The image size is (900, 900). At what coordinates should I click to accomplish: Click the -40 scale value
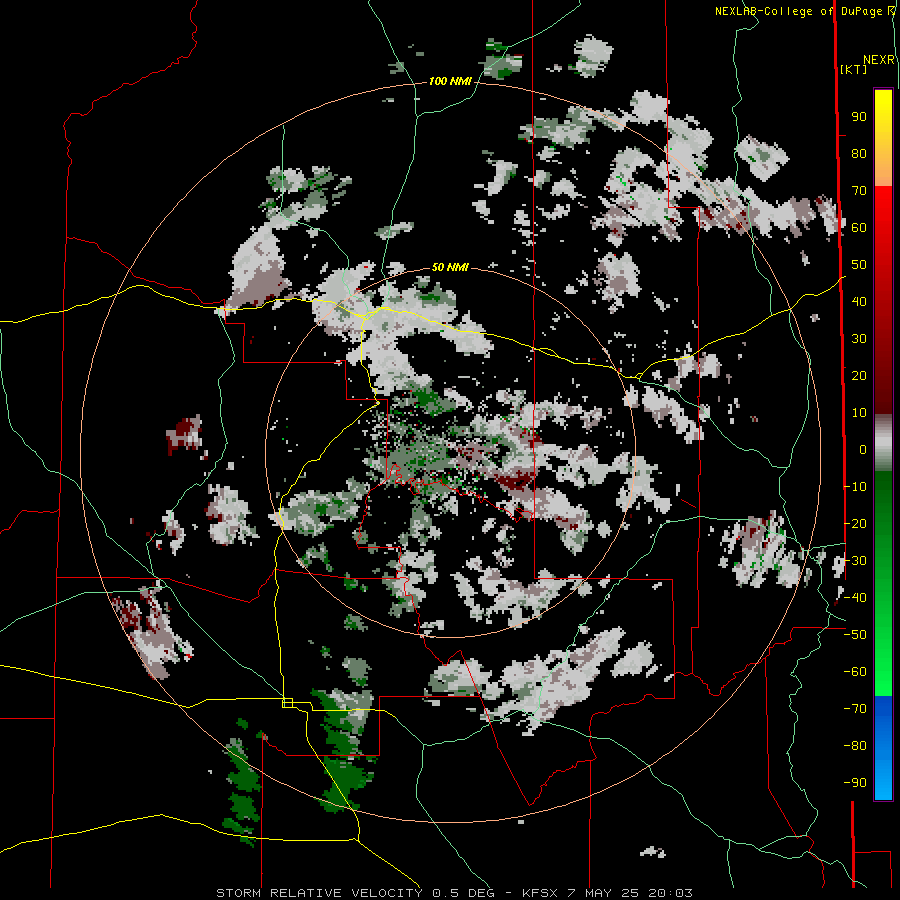coord(855,598)
